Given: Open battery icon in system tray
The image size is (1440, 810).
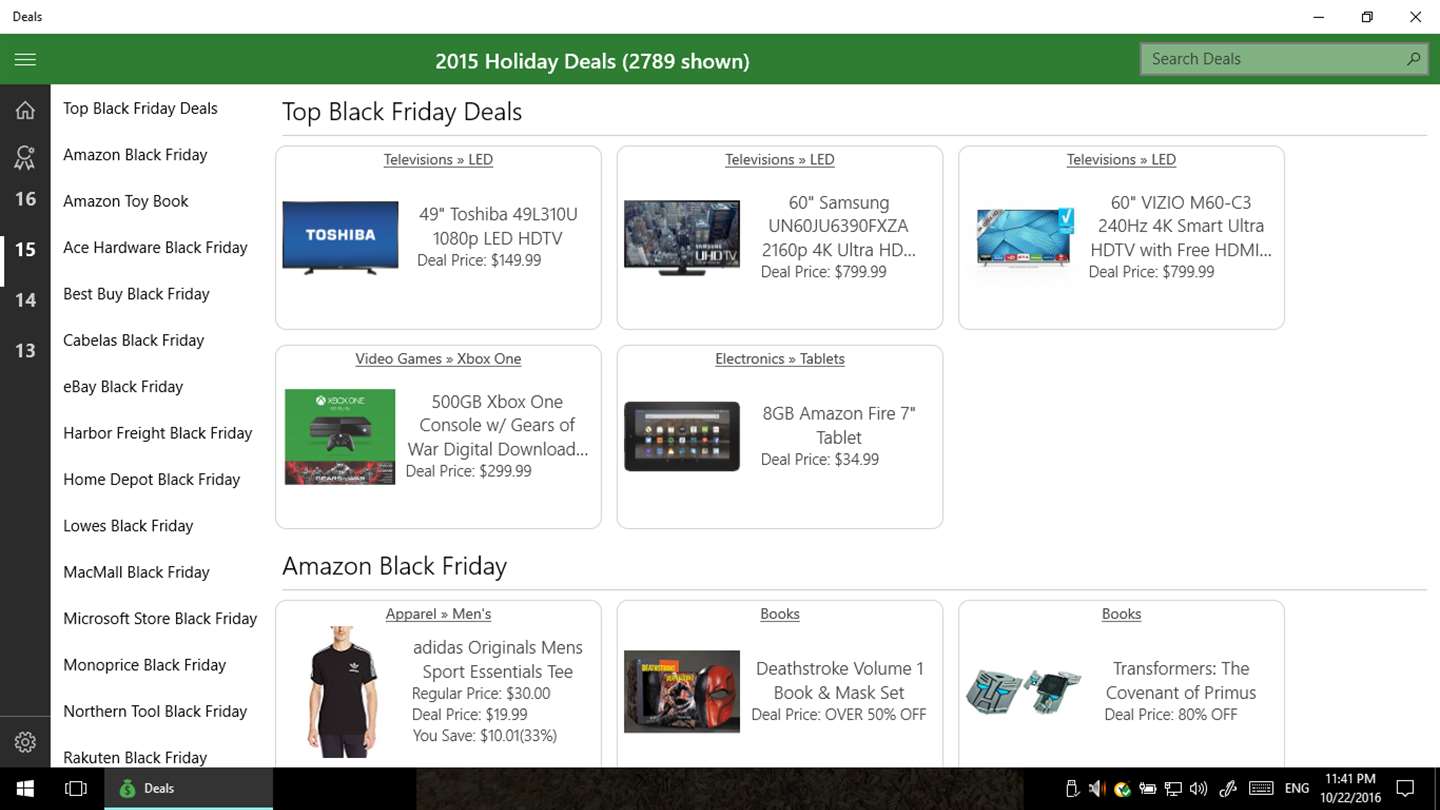Looking at the screenshot, I should click(x=1147, y=789).
